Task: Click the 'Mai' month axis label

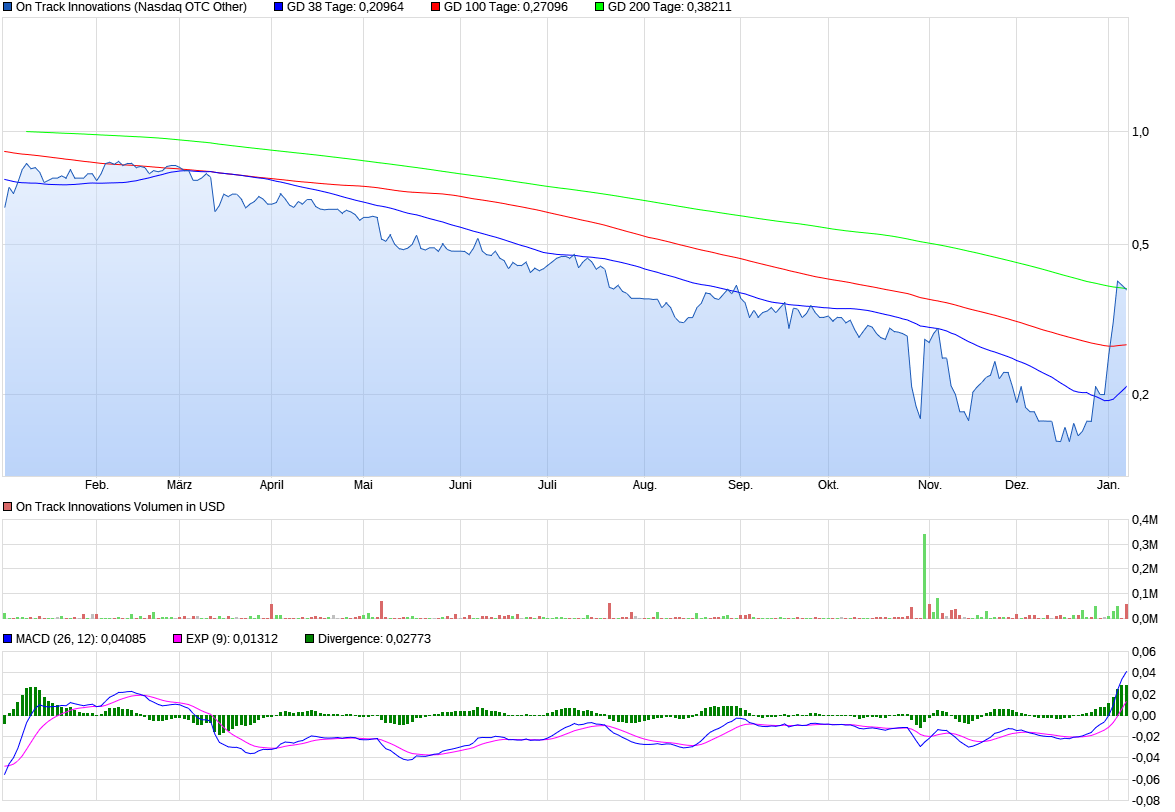Action: click(363, 485)
